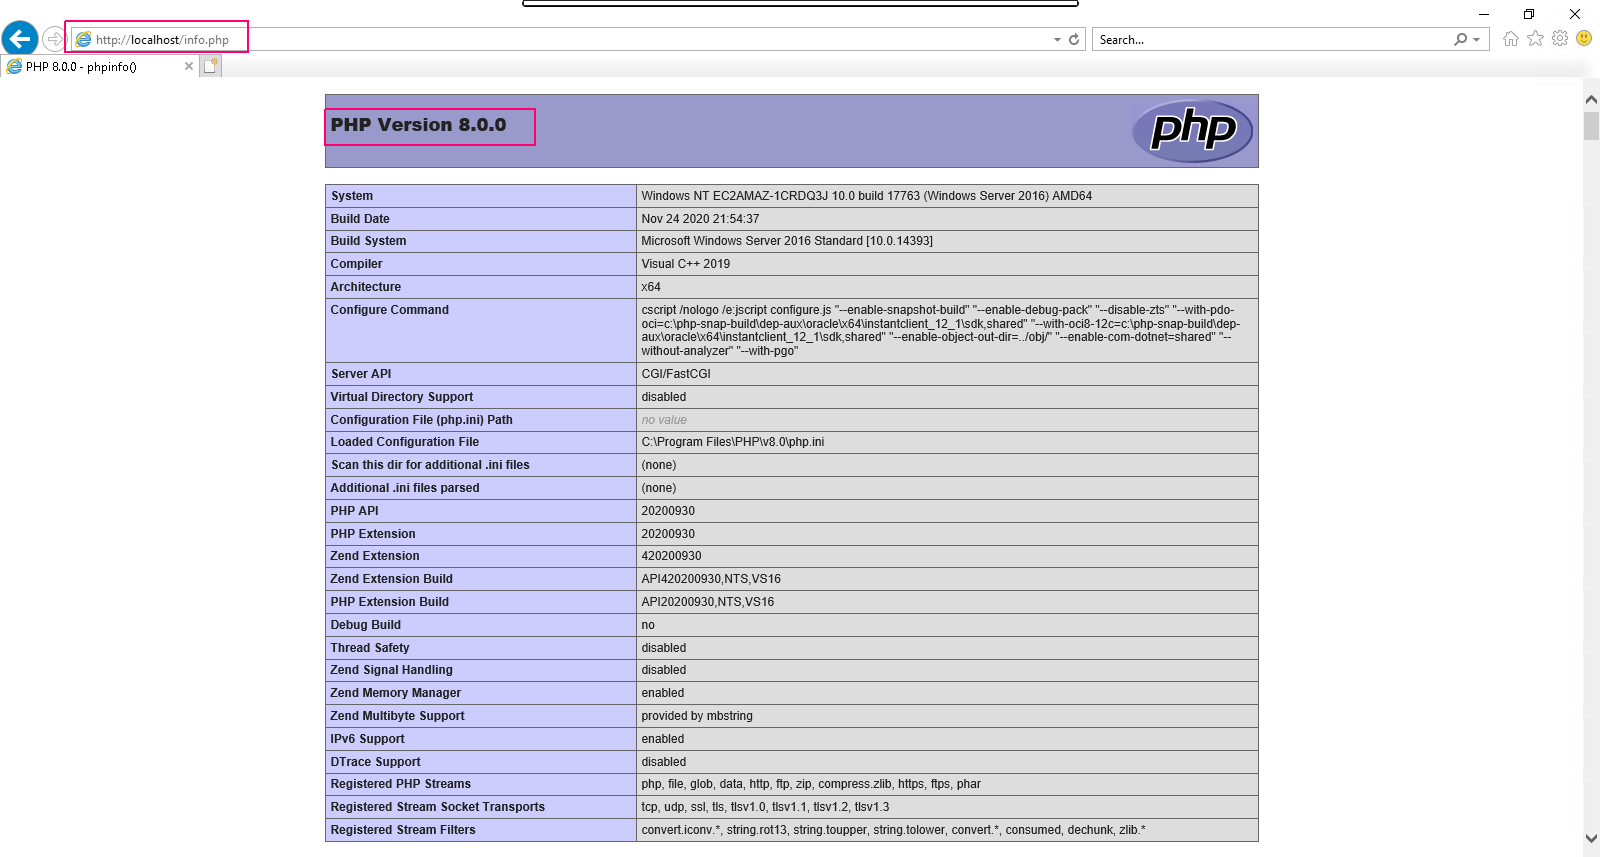The height and width of the screenshot is (857, 1600).
Task: Open a new tab button
Action: click(x=210, y=66)
